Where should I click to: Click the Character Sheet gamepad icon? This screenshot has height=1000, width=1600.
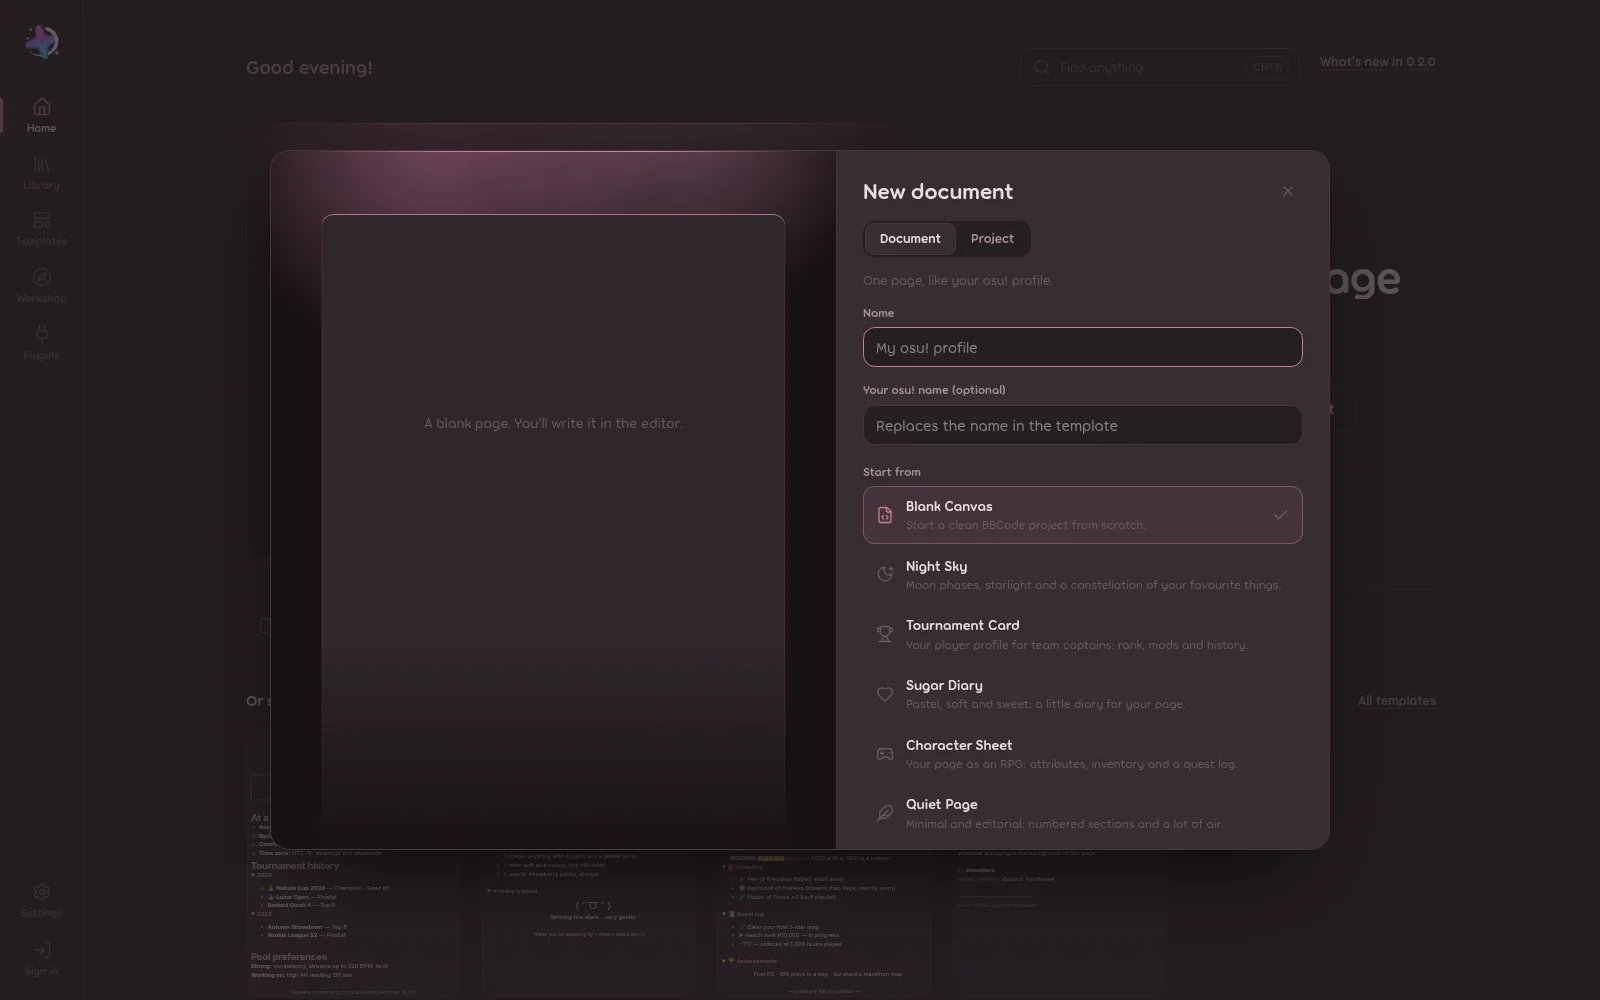[885, 754]
